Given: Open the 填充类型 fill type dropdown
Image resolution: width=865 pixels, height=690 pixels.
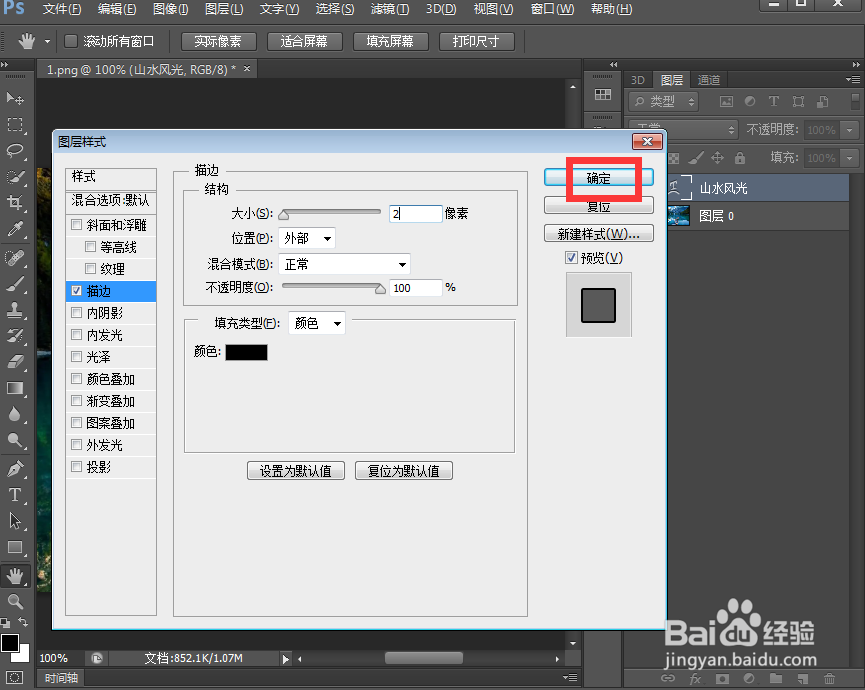Looking at the screenshot, I should 317,323.
